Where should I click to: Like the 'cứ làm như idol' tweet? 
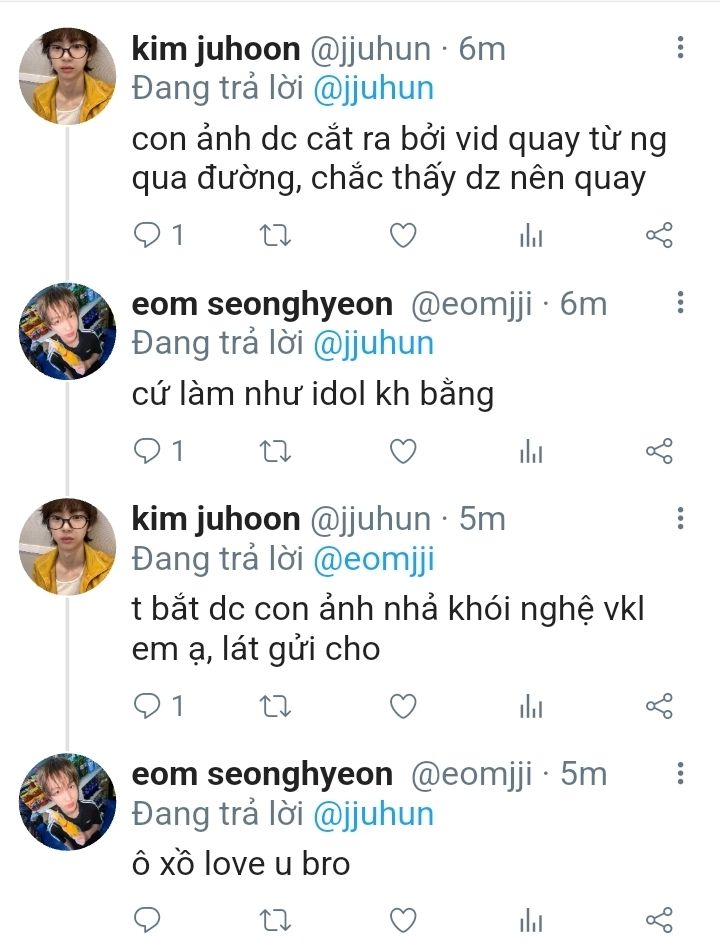tap(402, 452)
